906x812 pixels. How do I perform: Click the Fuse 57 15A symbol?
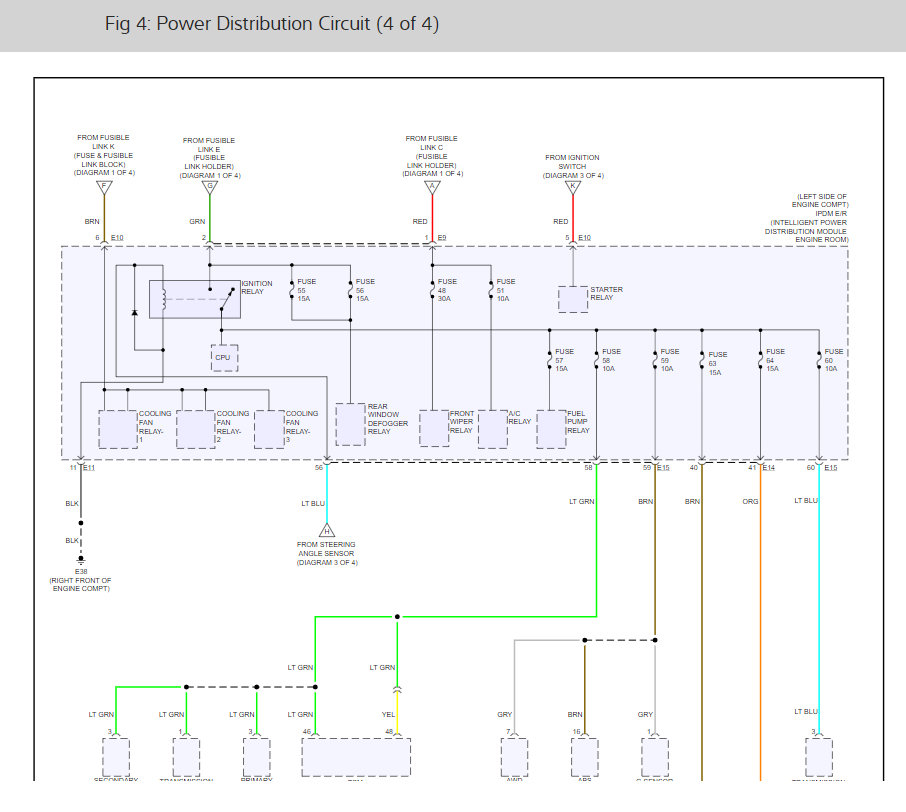[549, 360]
